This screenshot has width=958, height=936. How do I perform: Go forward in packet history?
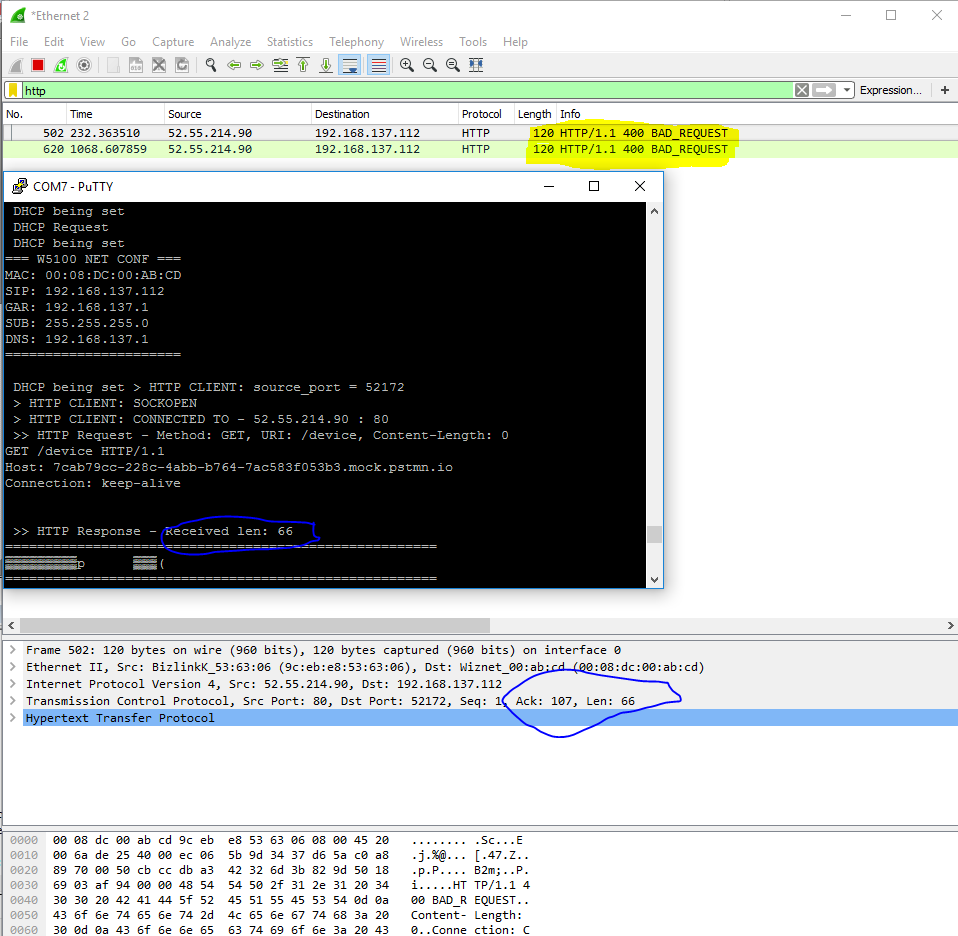tap(257, 65)
